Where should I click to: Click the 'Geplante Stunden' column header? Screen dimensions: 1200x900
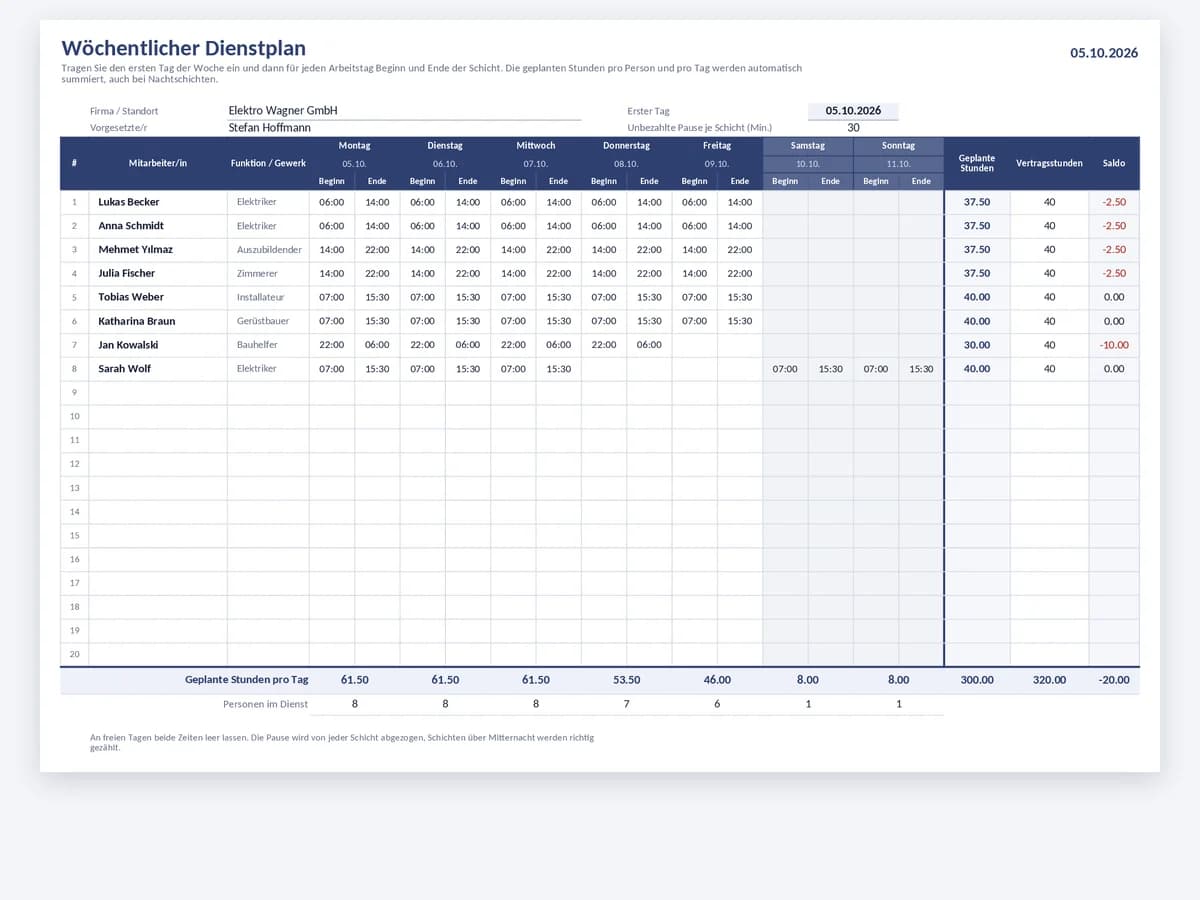pos(977,163)
